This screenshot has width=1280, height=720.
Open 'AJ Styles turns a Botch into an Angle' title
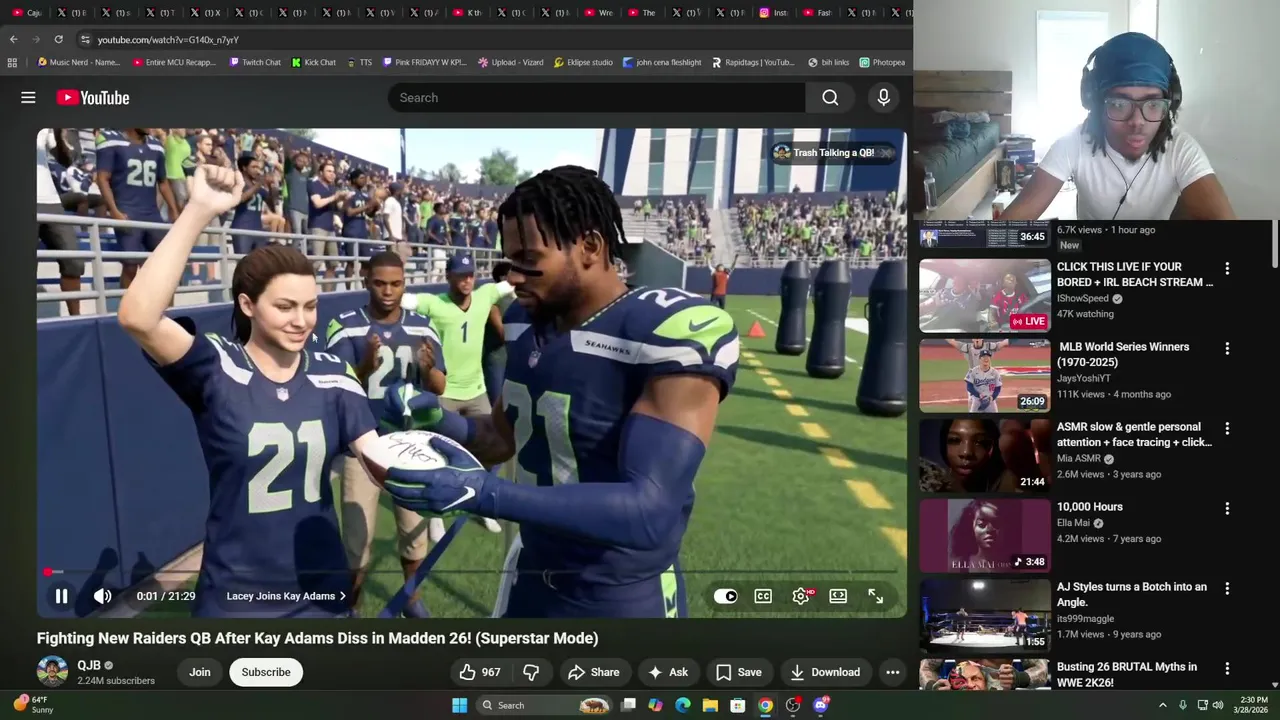coord(1132,595)
